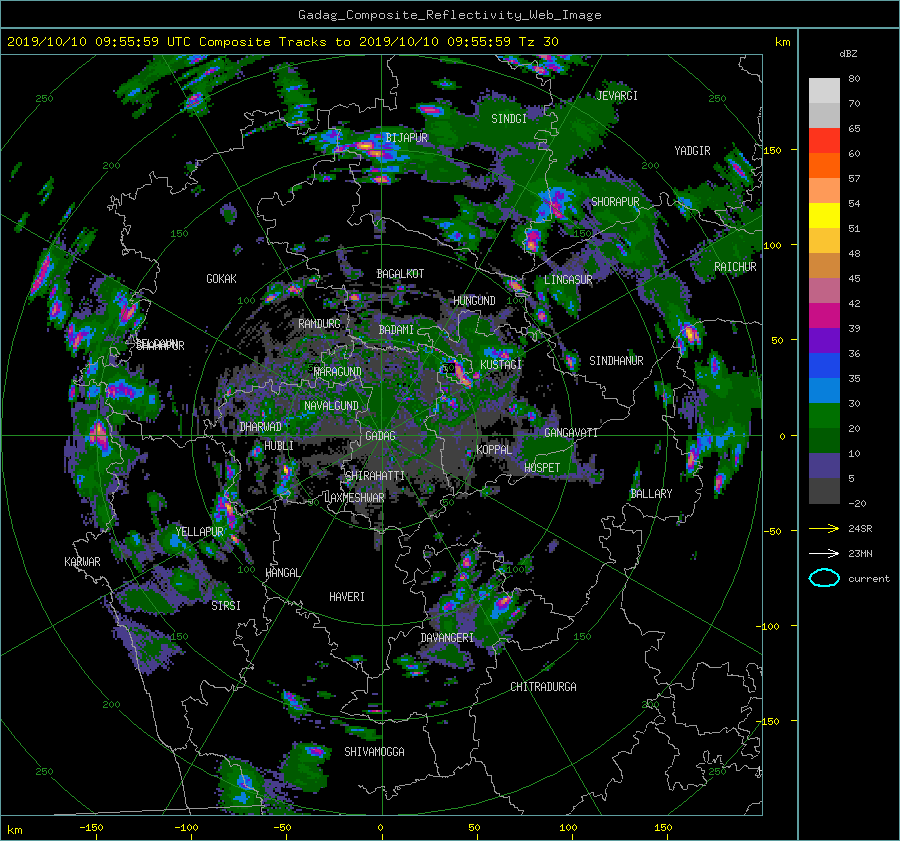Select the magenta 42 dBZ color swatch

pos(824,315)
